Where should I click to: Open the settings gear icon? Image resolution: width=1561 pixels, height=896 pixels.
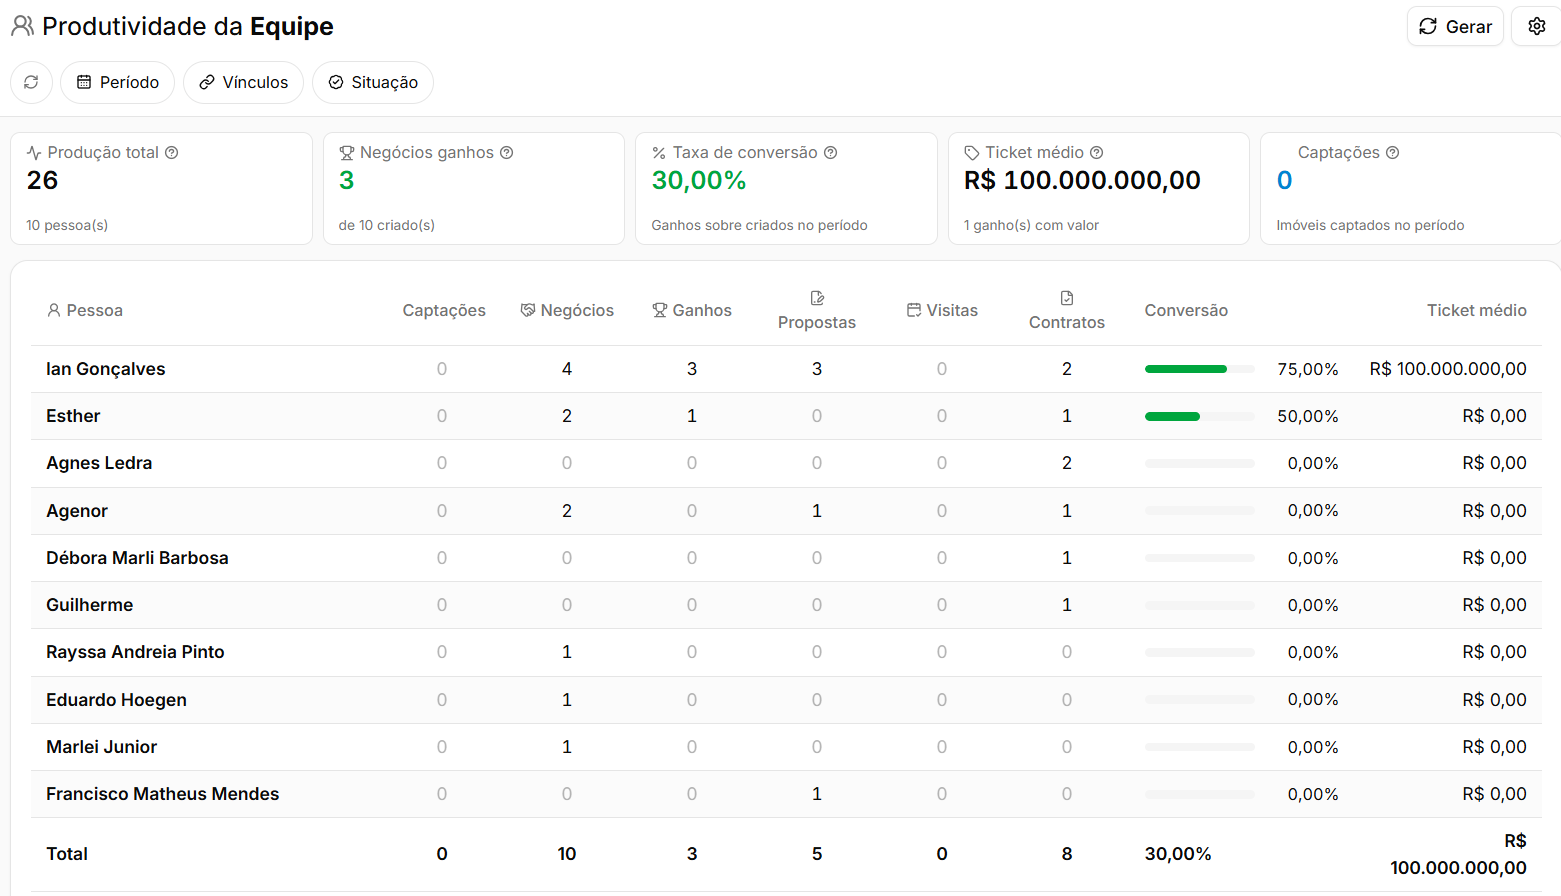click(x=1537, y=26)
